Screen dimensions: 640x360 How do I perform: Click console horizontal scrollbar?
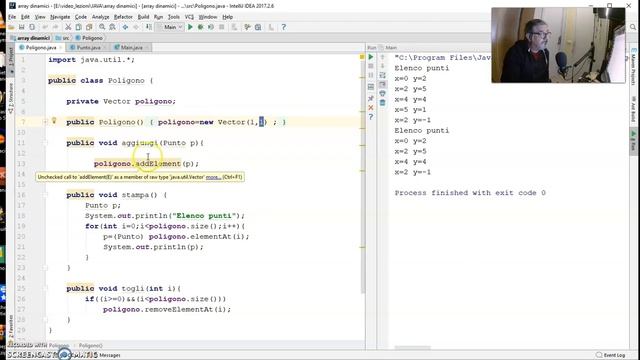pyautogui.click(x=412, y=348)
